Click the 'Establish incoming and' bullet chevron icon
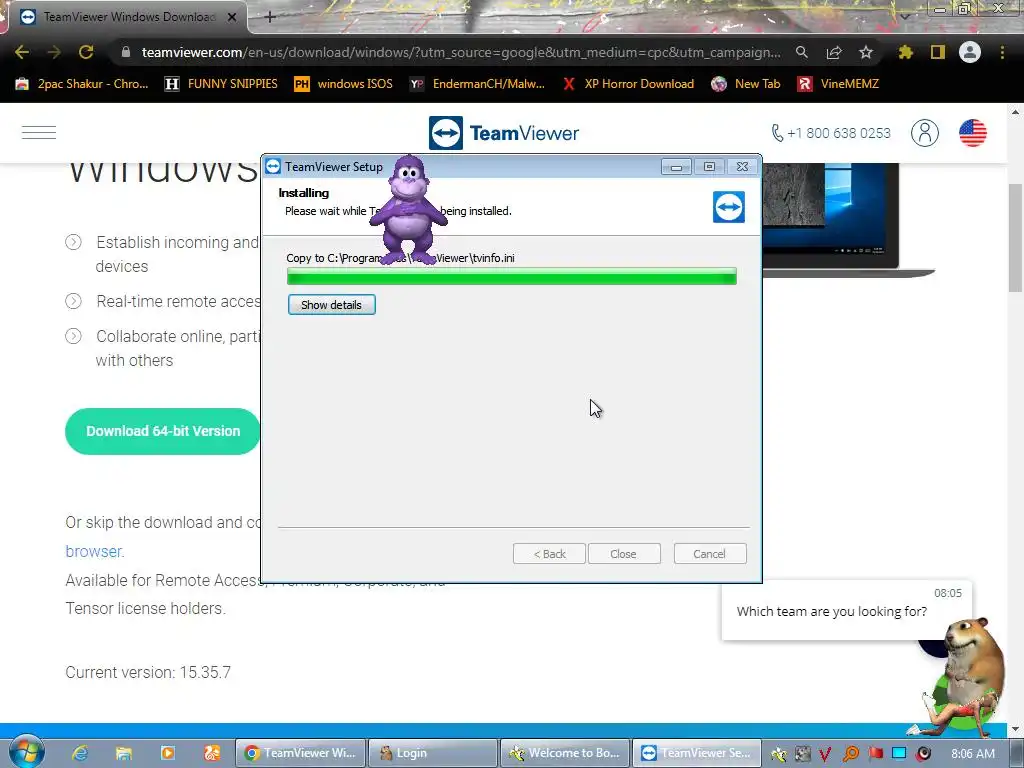The image size is (1024, 768). point(74,242)
